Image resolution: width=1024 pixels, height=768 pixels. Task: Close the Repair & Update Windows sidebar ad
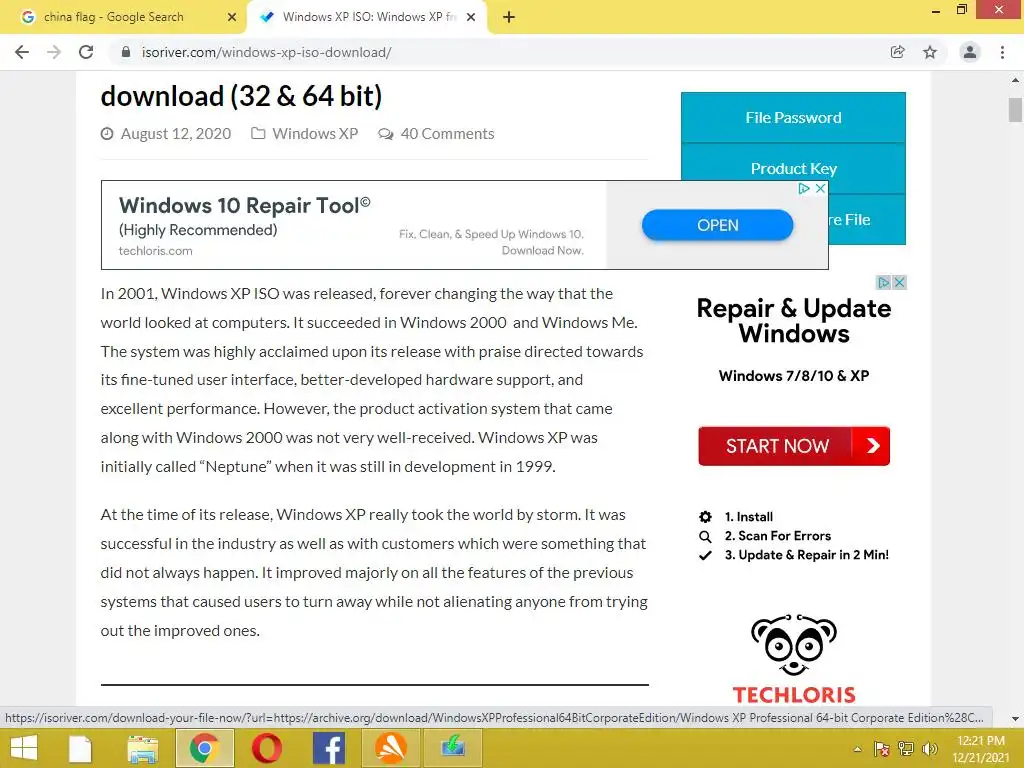pos(899,282)
